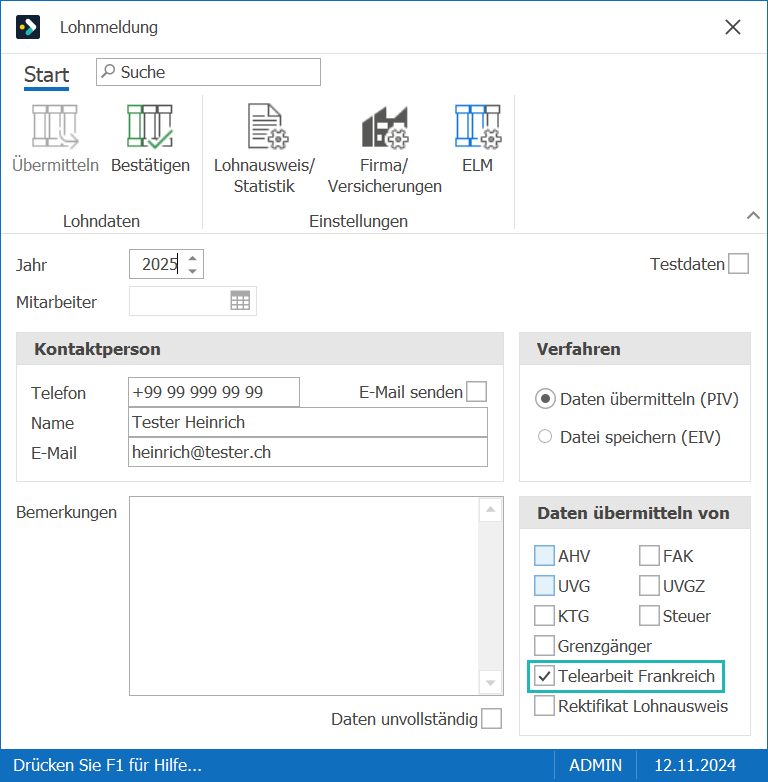768x782 pixels.
Task: Check the Daten unvollständig box
Action: (x=492, y=719)
